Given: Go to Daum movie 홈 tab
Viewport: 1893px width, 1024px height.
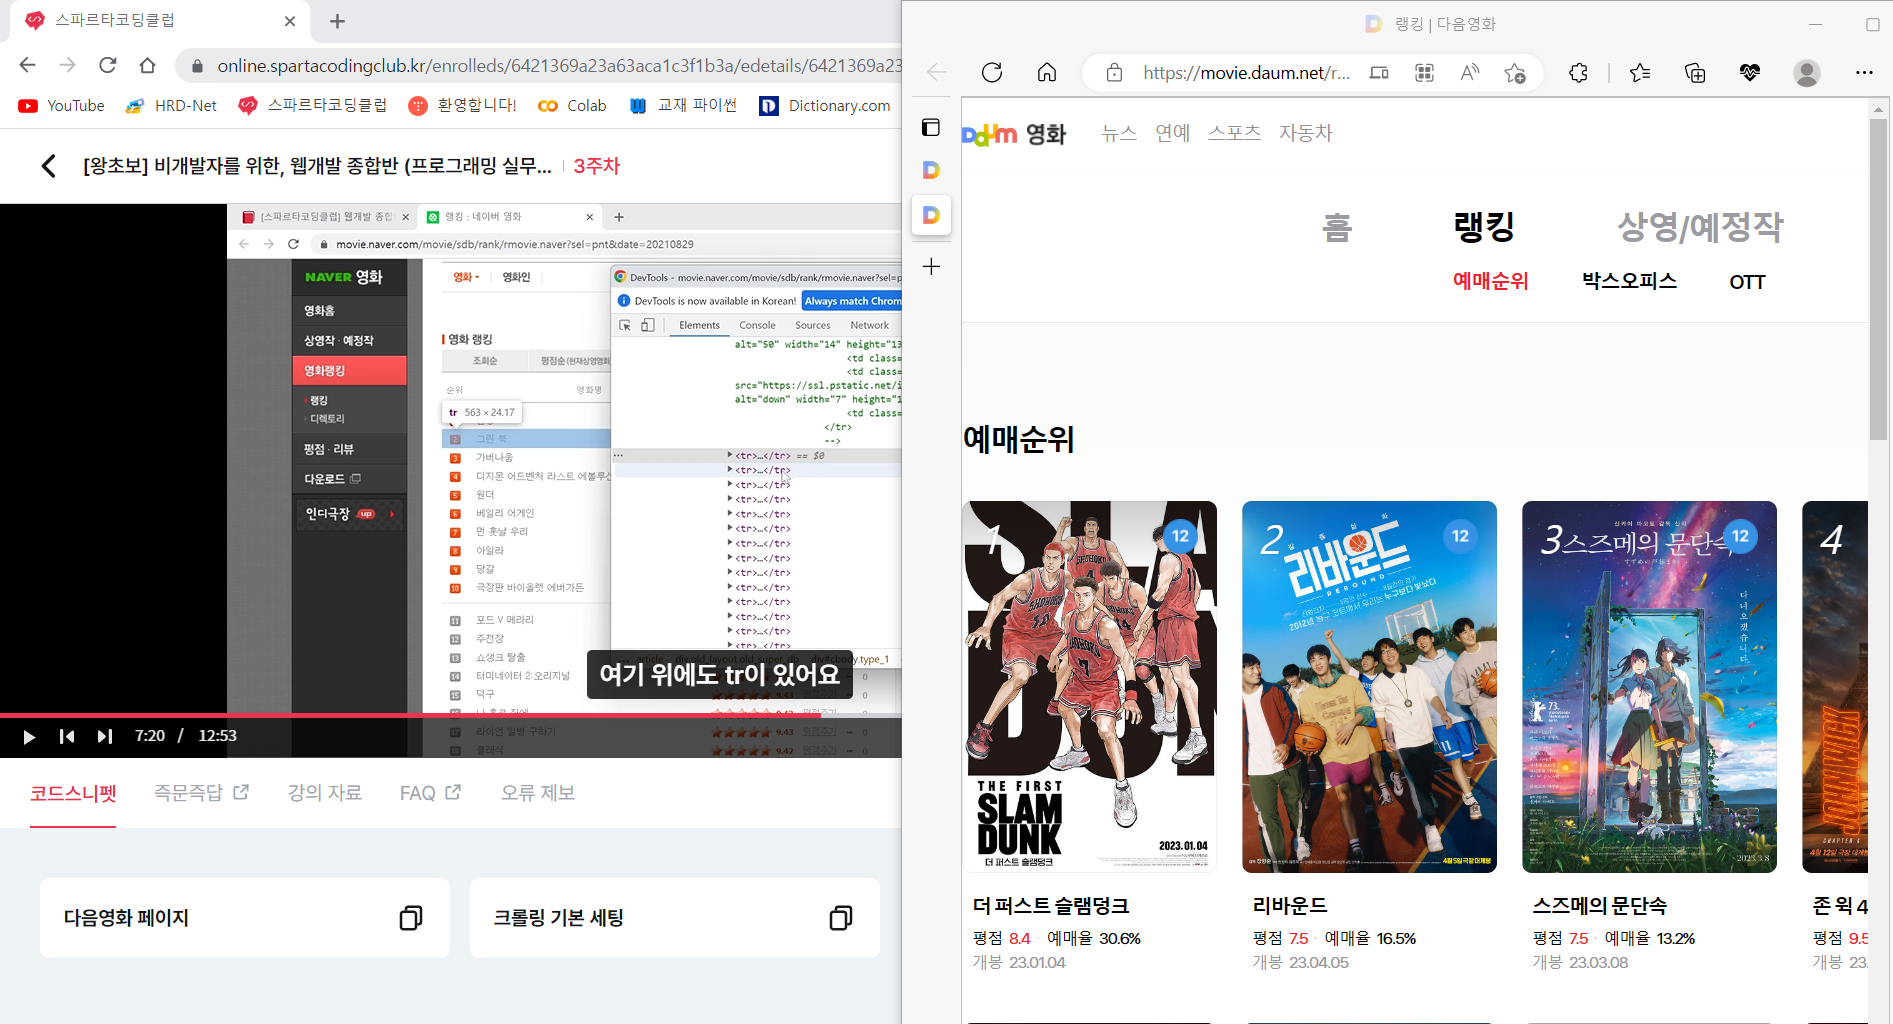Looking at the screenshot, I should point(1337,228).
